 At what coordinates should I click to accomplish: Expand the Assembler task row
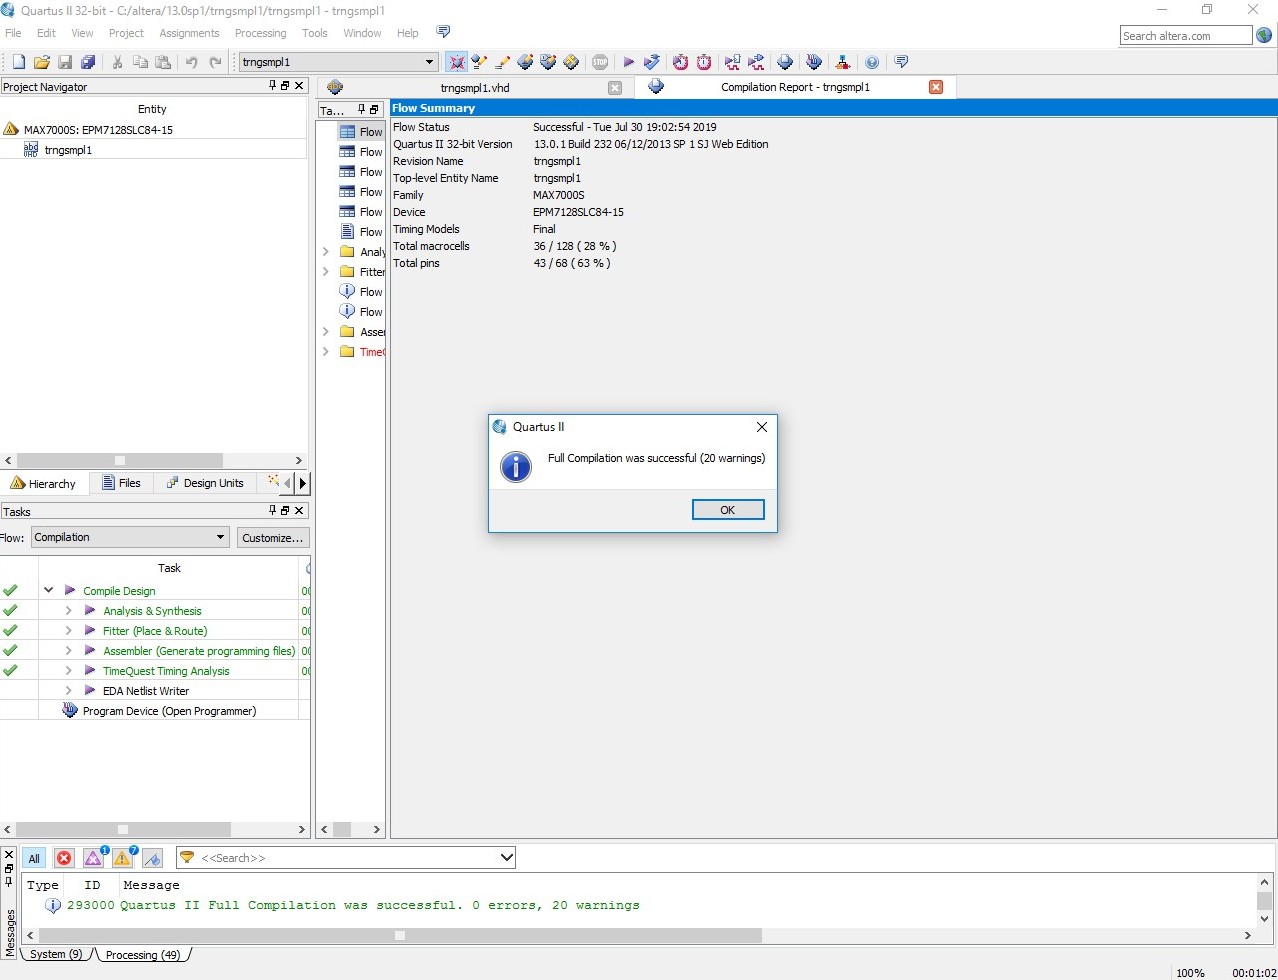tap(68, 651)
